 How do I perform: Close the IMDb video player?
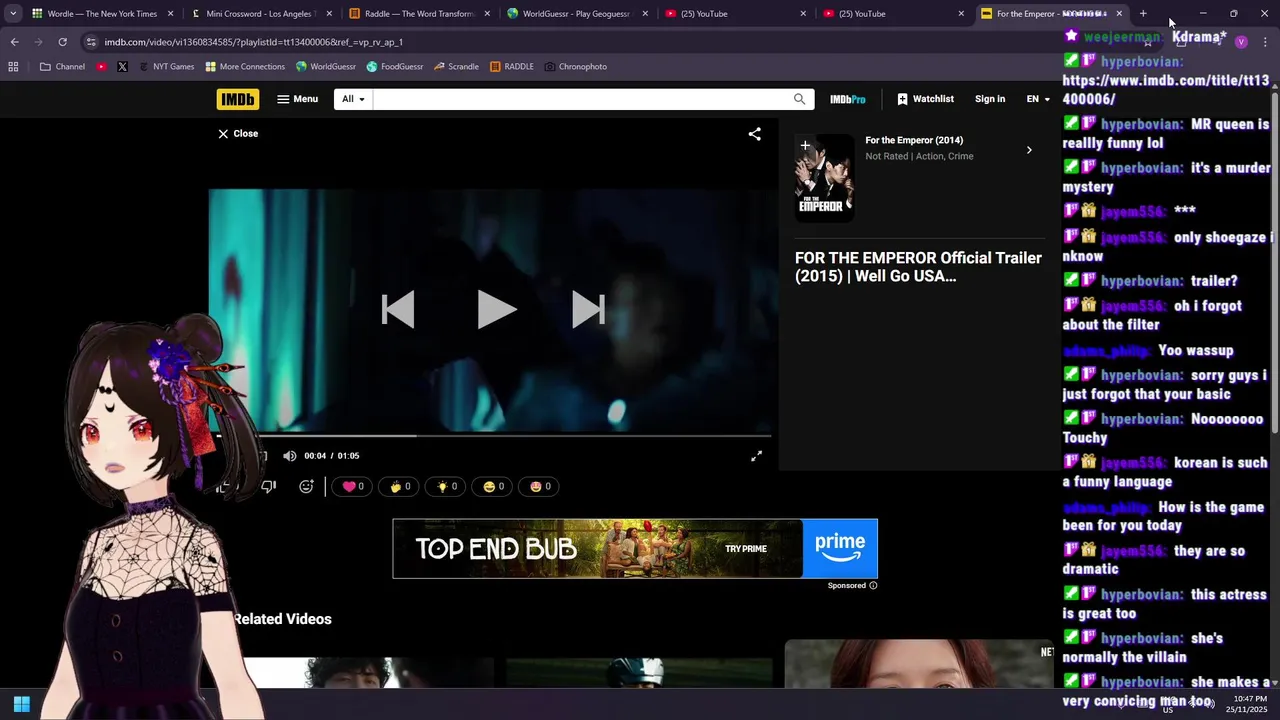(238, 133)
